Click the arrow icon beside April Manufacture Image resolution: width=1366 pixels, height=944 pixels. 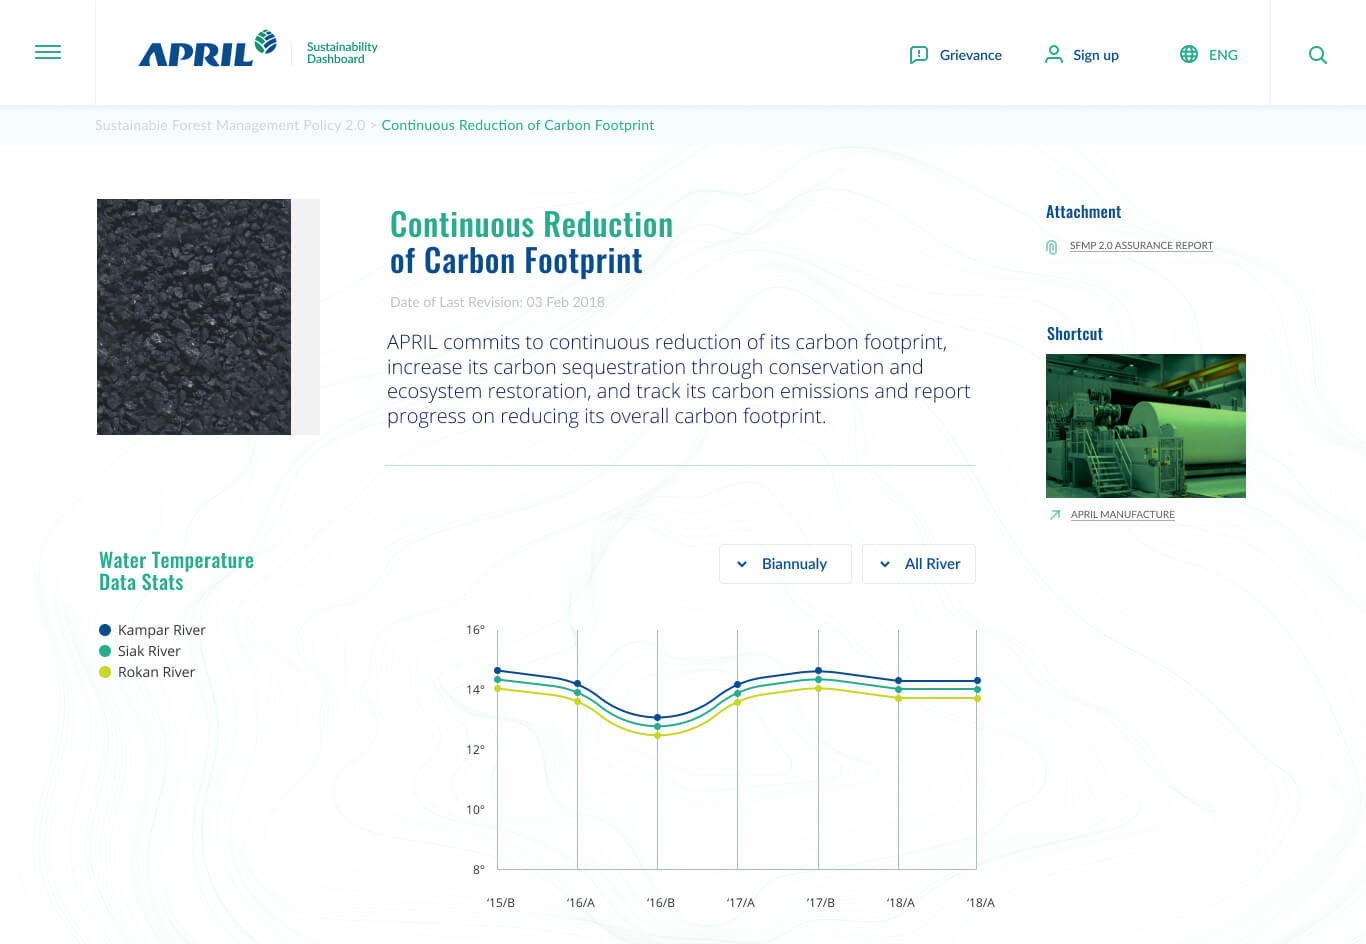[1054, 515]
